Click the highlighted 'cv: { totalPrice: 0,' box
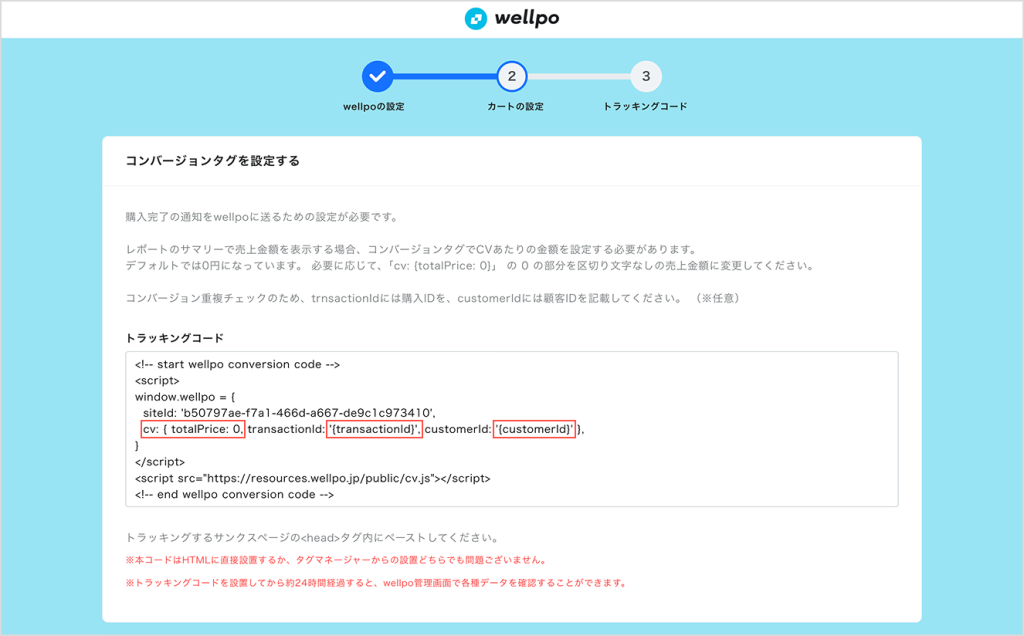This screenshot has height=636, width=1024. point(192,429)
